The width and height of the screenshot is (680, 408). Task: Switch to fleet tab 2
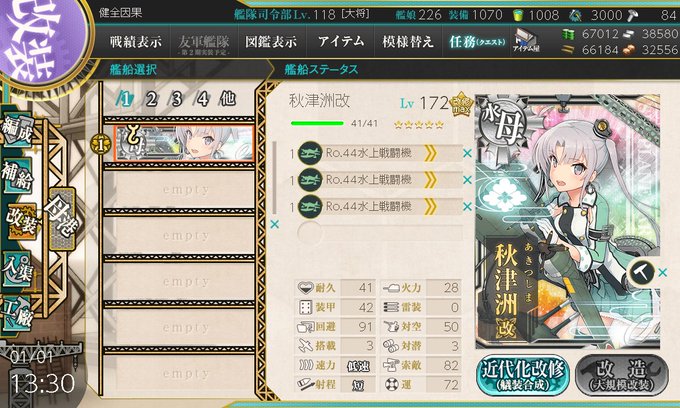tap(151, 100)
